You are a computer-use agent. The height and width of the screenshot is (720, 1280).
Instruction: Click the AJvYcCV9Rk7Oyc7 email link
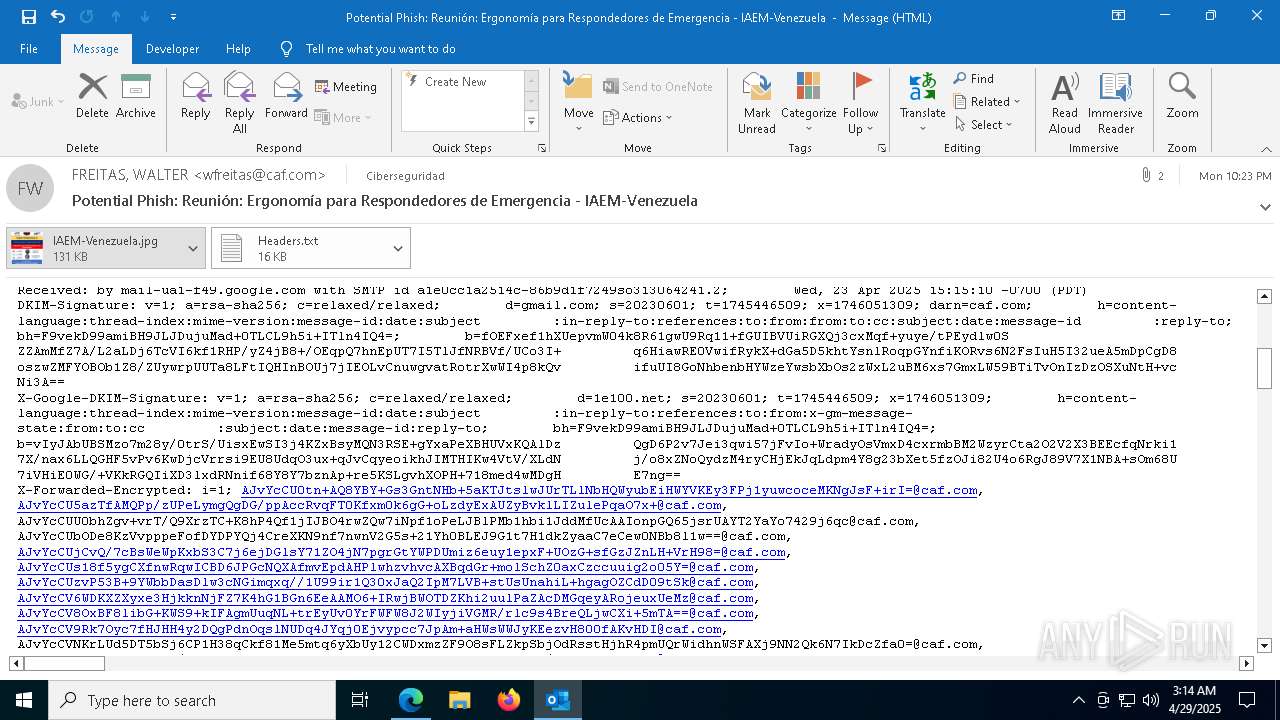pos(369,630)
